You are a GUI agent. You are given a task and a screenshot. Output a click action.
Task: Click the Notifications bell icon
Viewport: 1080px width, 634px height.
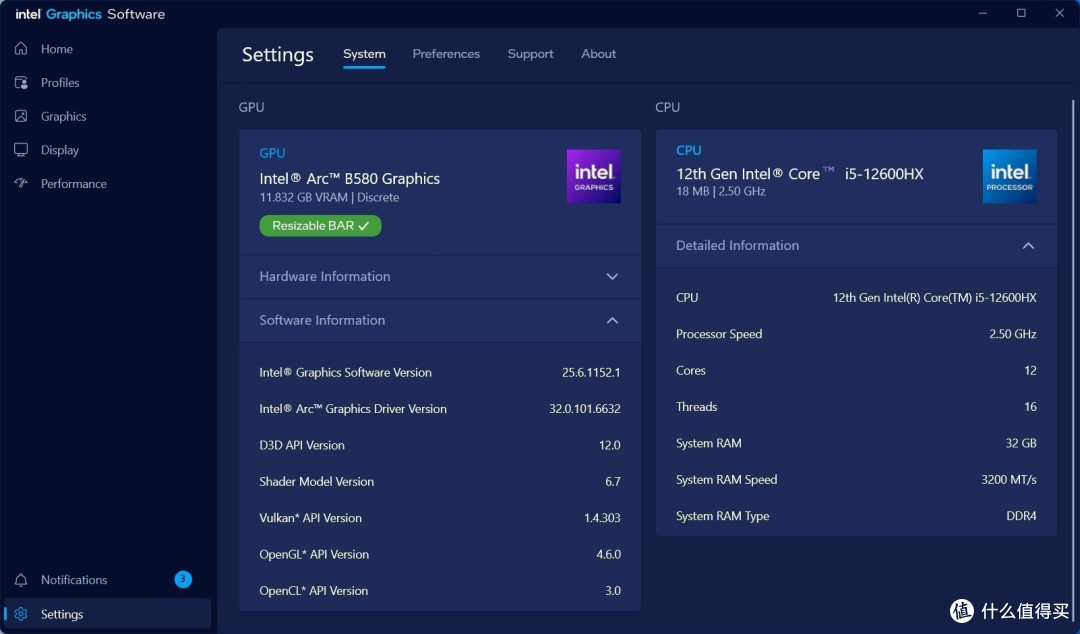coord(21,580)
